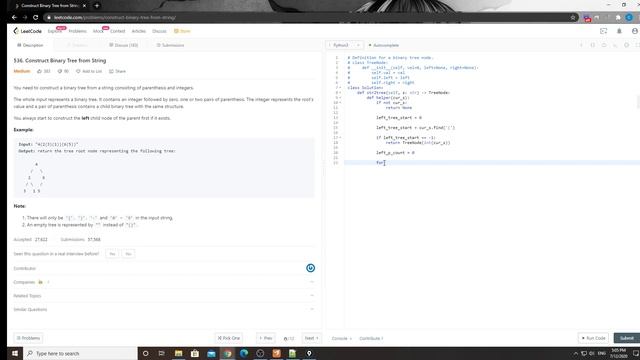Open a new browser tab
The width and height of the screenshot is (640, 360).
coord(97,6)
